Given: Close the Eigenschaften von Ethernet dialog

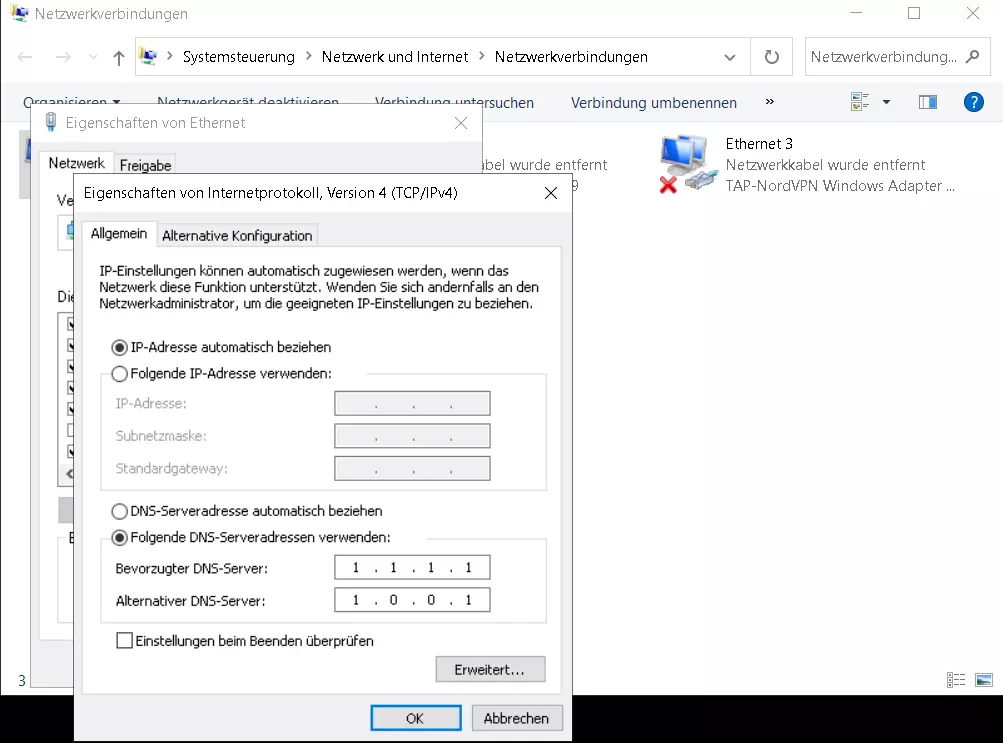Looking at the screenshot, I should (461, 123).
